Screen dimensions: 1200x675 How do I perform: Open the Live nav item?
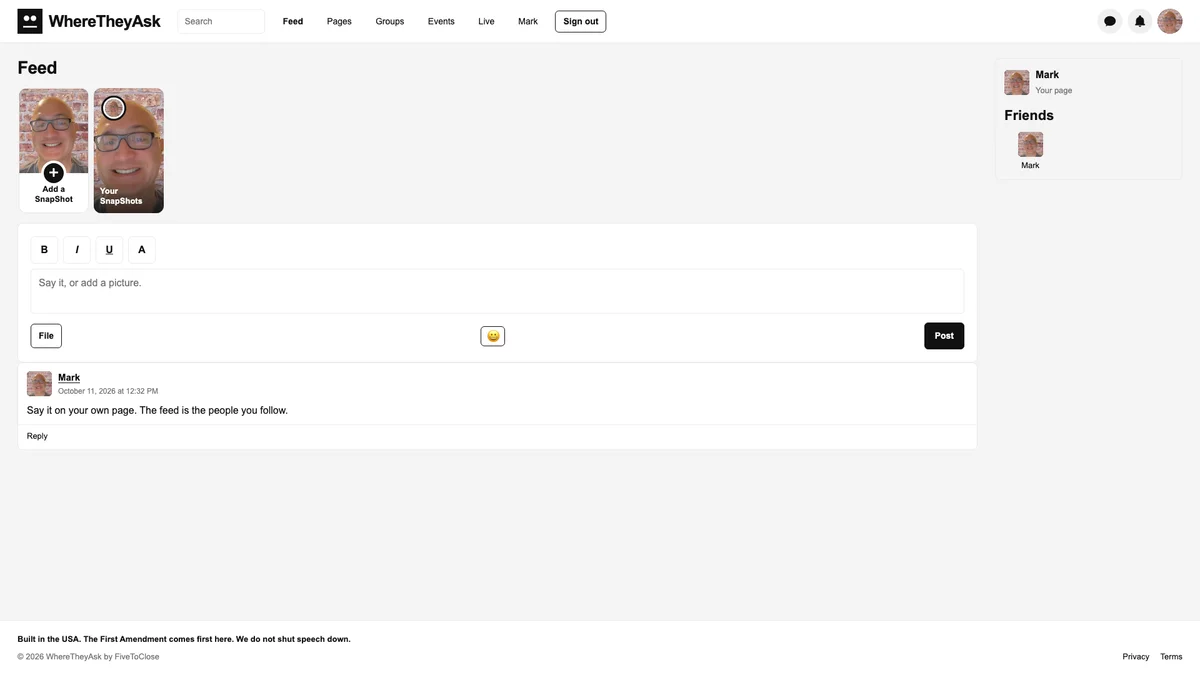coord(486,21)
